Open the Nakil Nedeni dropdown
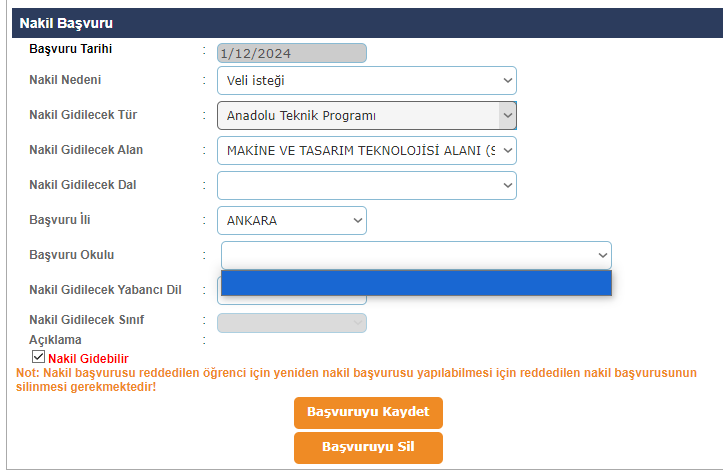This screenshot has width=723, height=473. click(x=366, y=81)
